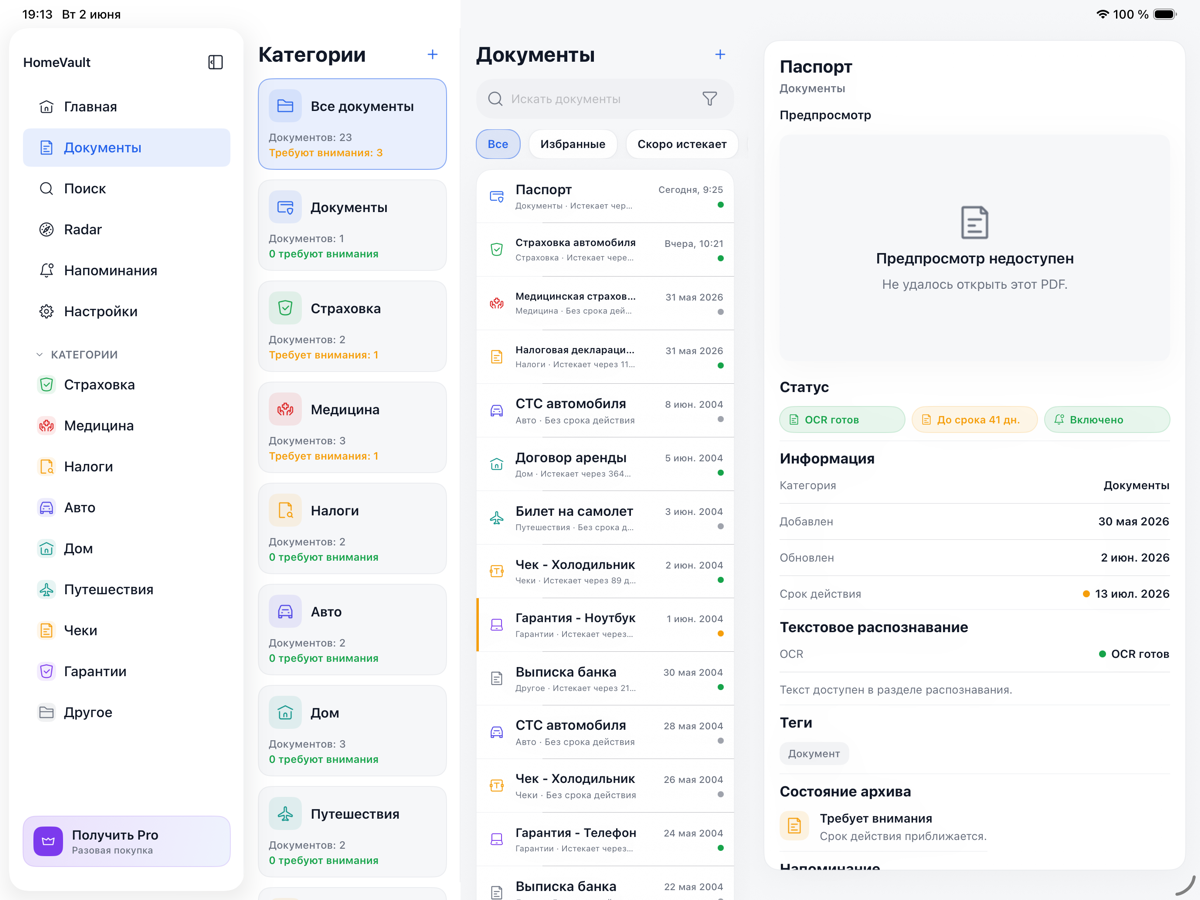Open the Налоговая декларация document row
Screen dimensions: 1200x900
click(605, 357)
